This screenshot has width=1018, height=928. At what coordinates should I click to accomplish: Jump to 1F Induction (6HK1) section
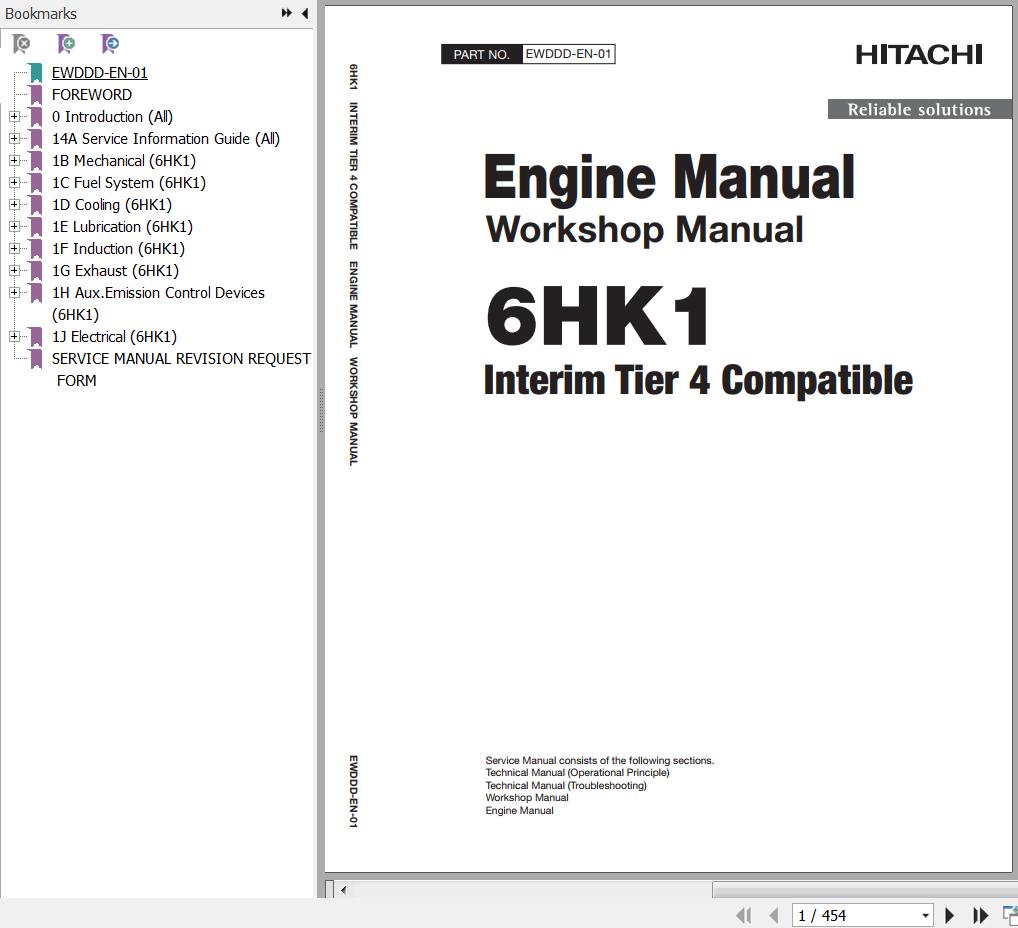(x=118, y=249)
